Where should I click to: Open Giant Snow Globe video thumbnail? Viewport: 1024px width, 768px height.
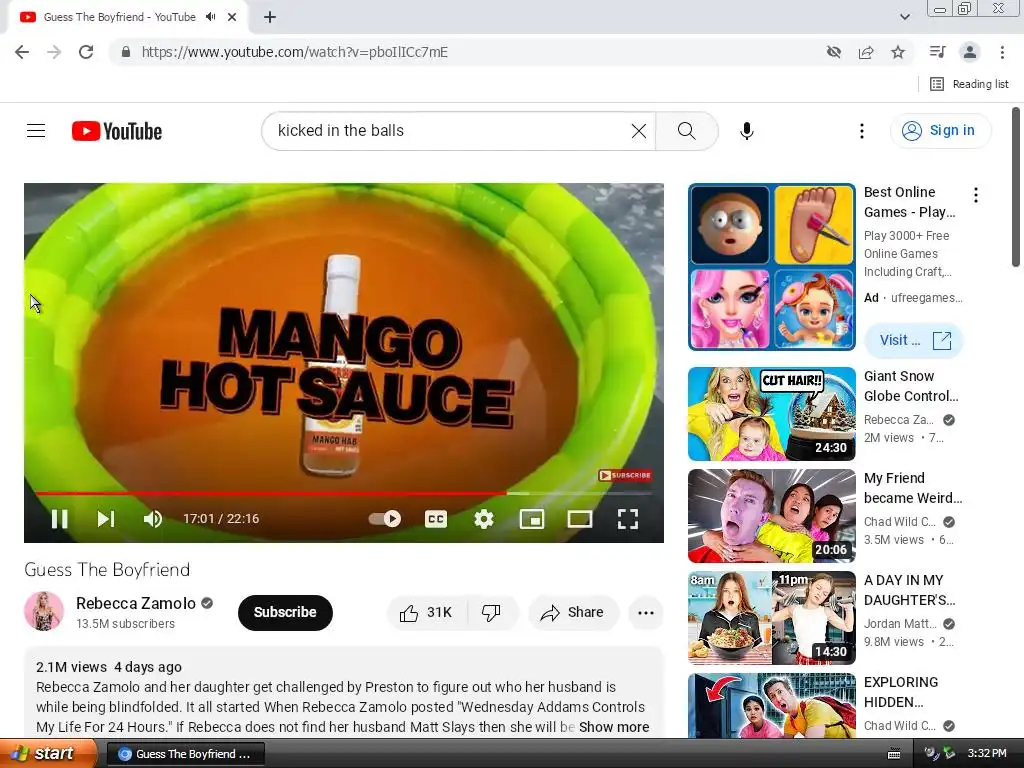[x=771, y=414]
